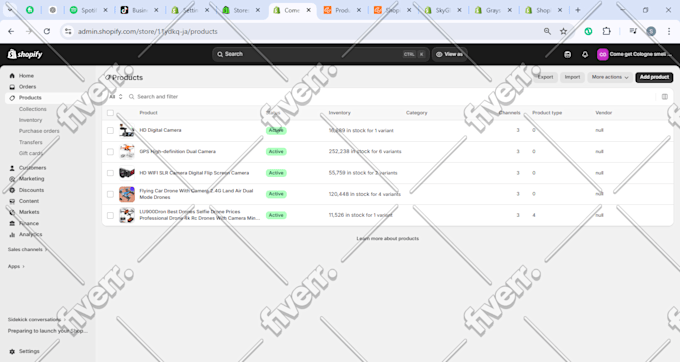
Task: Open the browser profile avatar
Action: click(651, 31)
